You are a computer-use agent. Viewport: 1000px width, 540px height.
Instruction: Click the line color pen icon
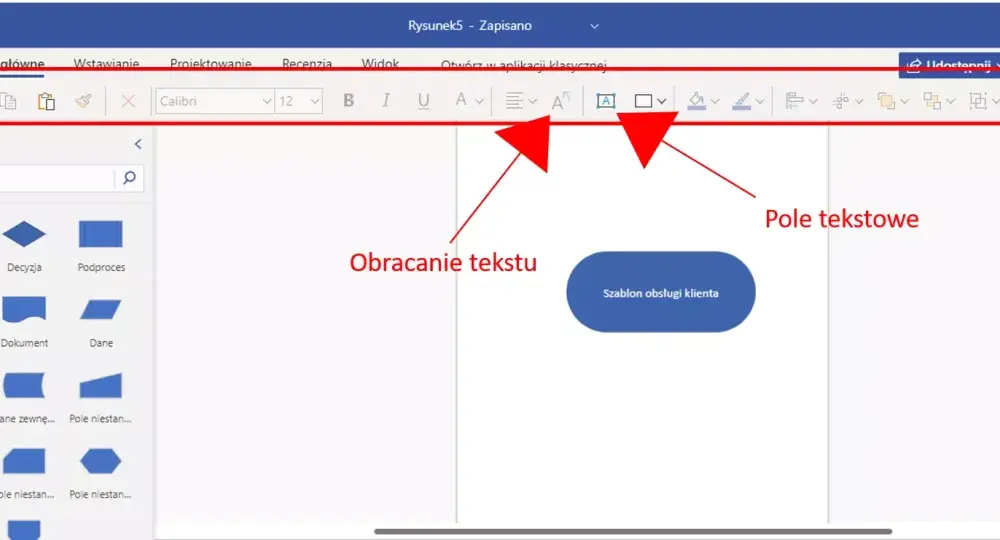coord(741,101)
